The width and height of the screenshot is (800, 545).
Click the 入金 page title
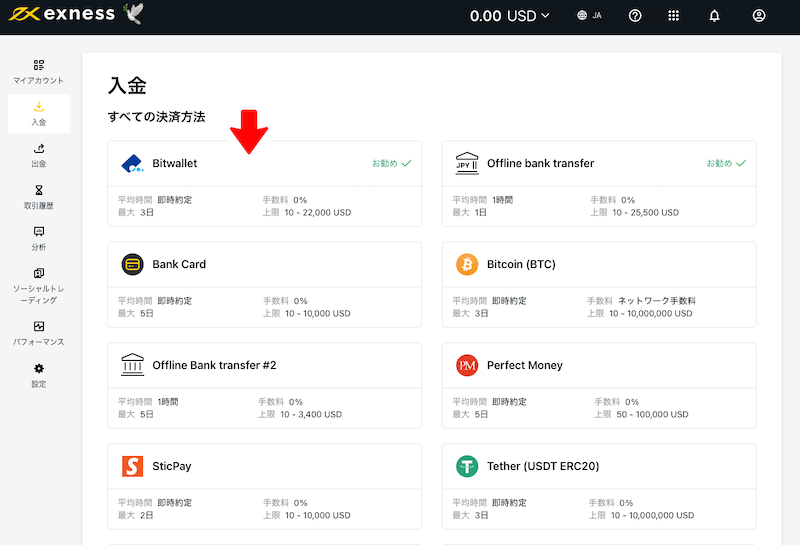pos(127,85)
